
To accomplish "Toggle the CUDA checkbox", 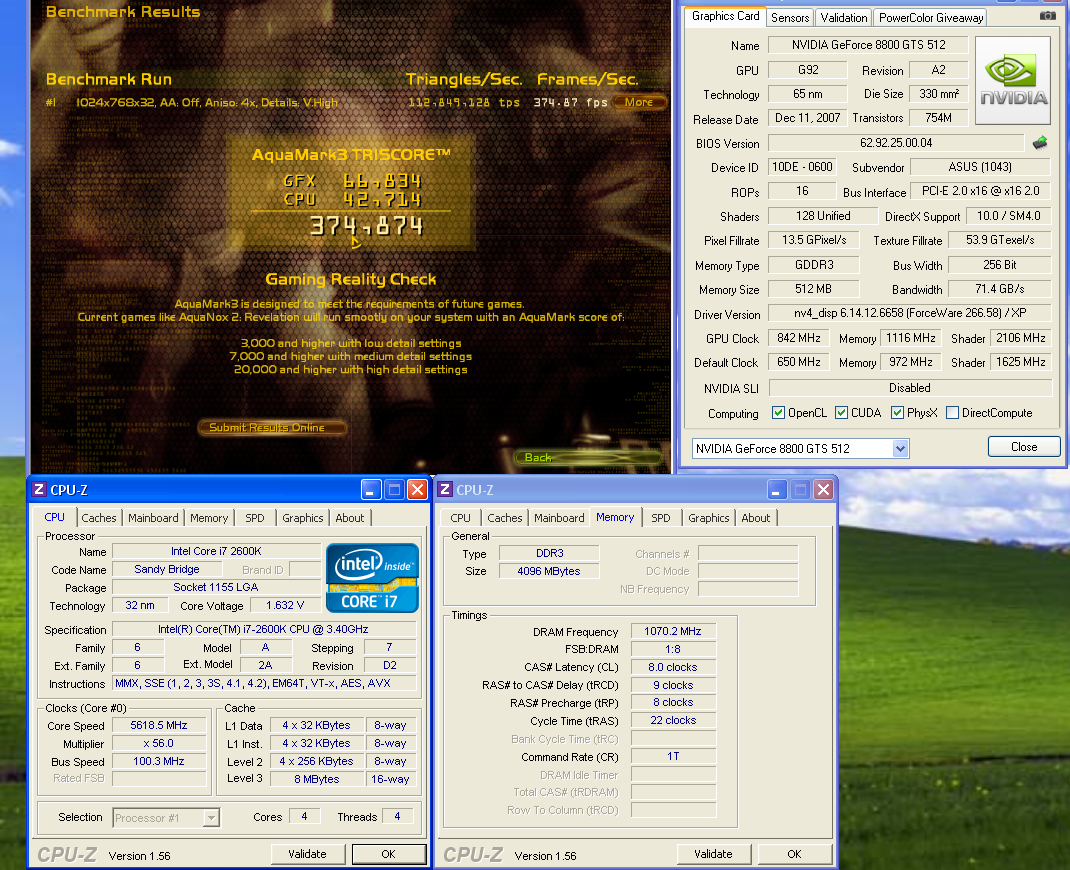I will click(x=841, y=413).
